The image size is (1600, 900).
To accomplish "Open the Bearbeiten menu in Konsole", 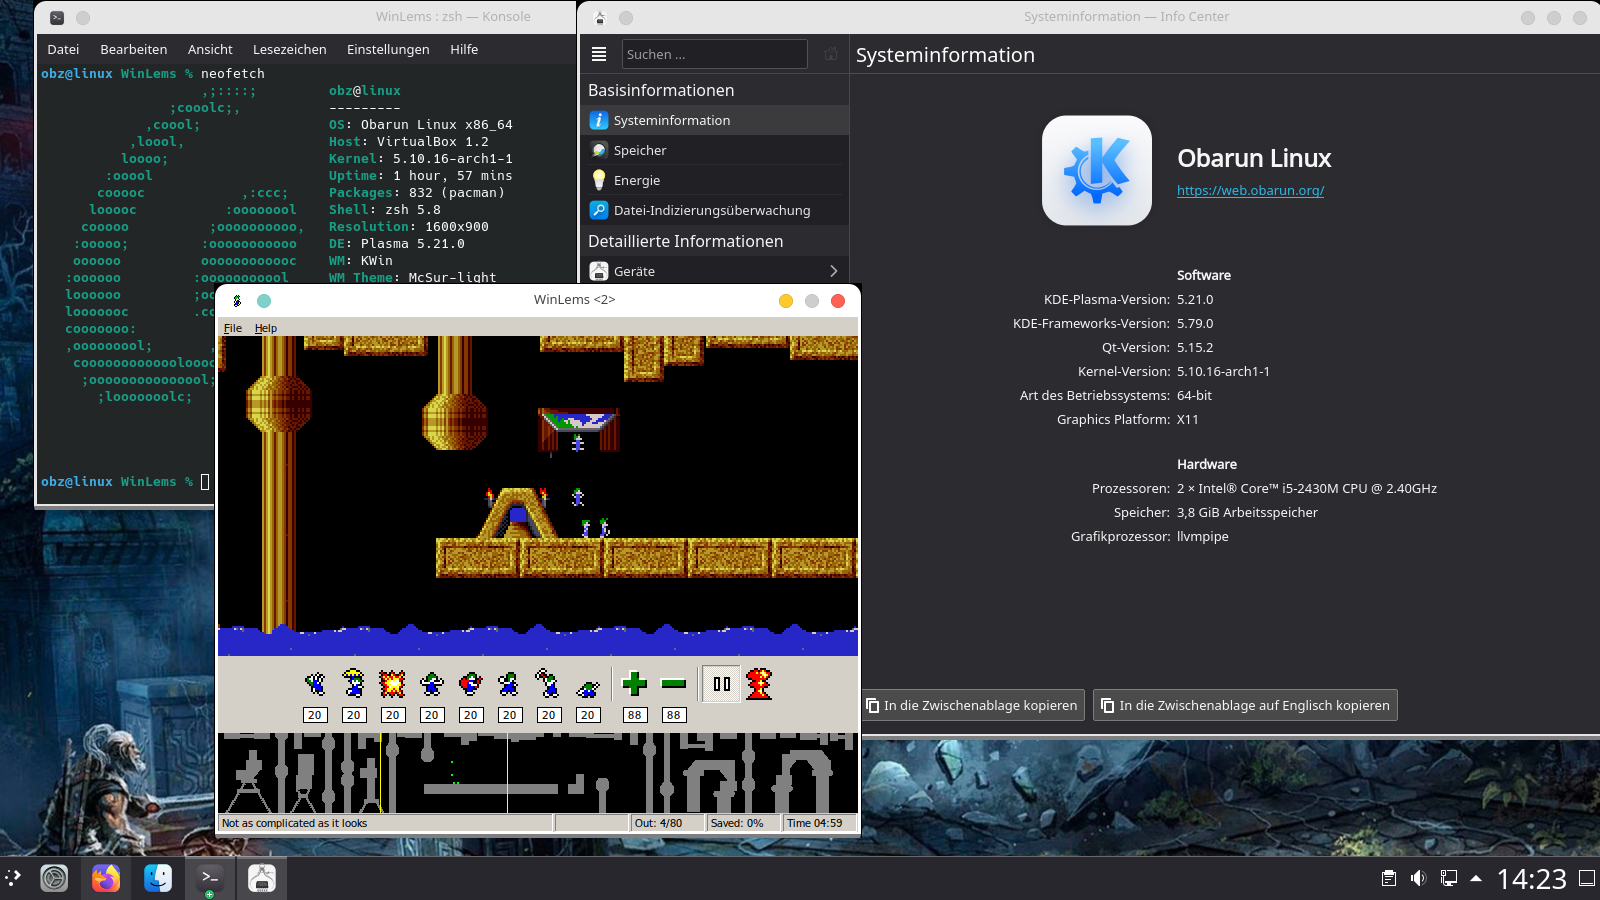I will tap(134, 49).
